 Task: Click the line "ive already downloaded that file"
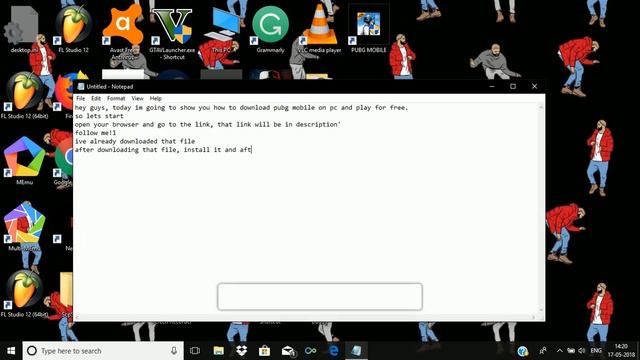[x=135, y=141]
